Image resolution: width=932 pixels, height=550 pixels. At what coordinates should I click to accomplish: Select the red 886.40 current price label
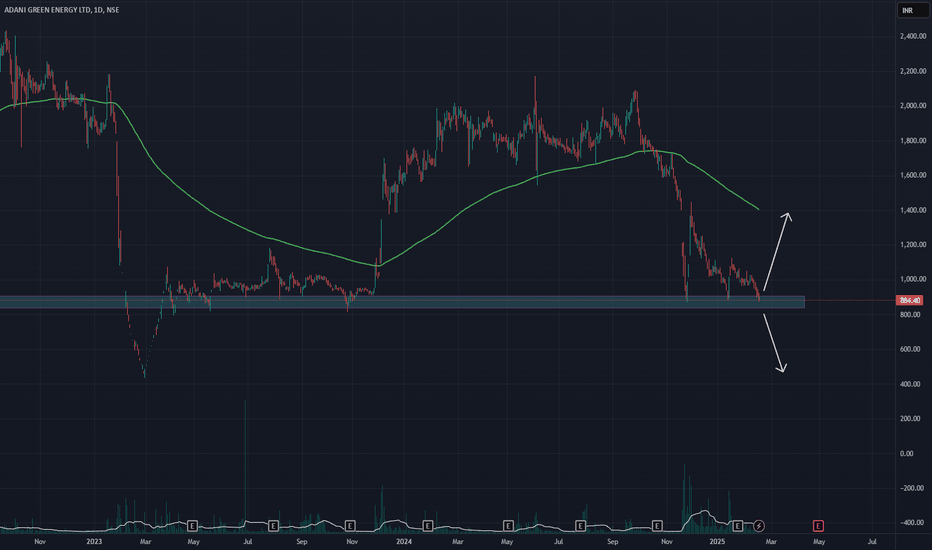coord(909,300)
